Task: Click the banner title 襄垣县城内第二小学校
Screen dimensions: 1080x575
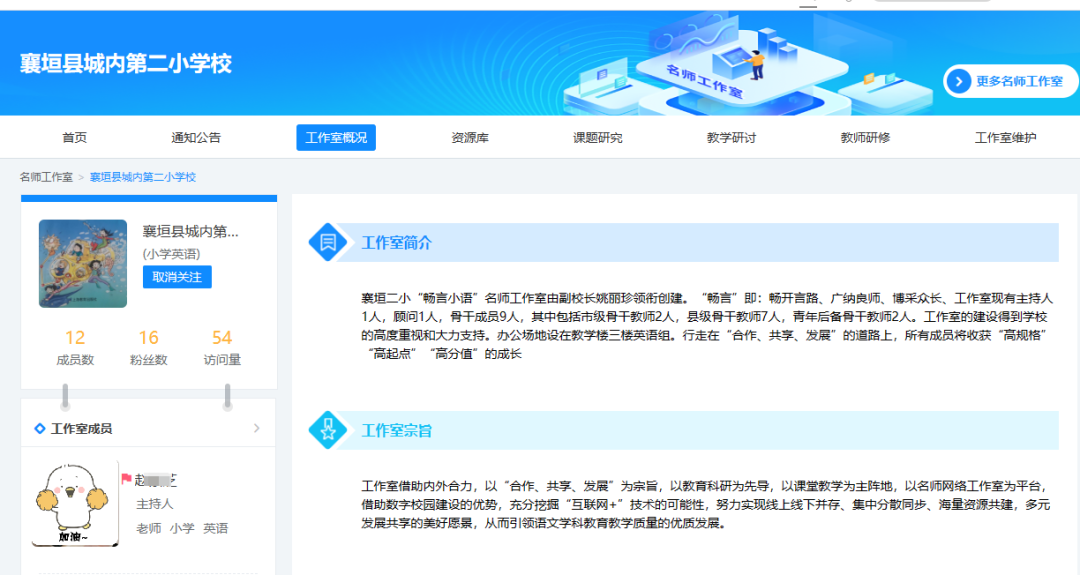Action: 125,63
